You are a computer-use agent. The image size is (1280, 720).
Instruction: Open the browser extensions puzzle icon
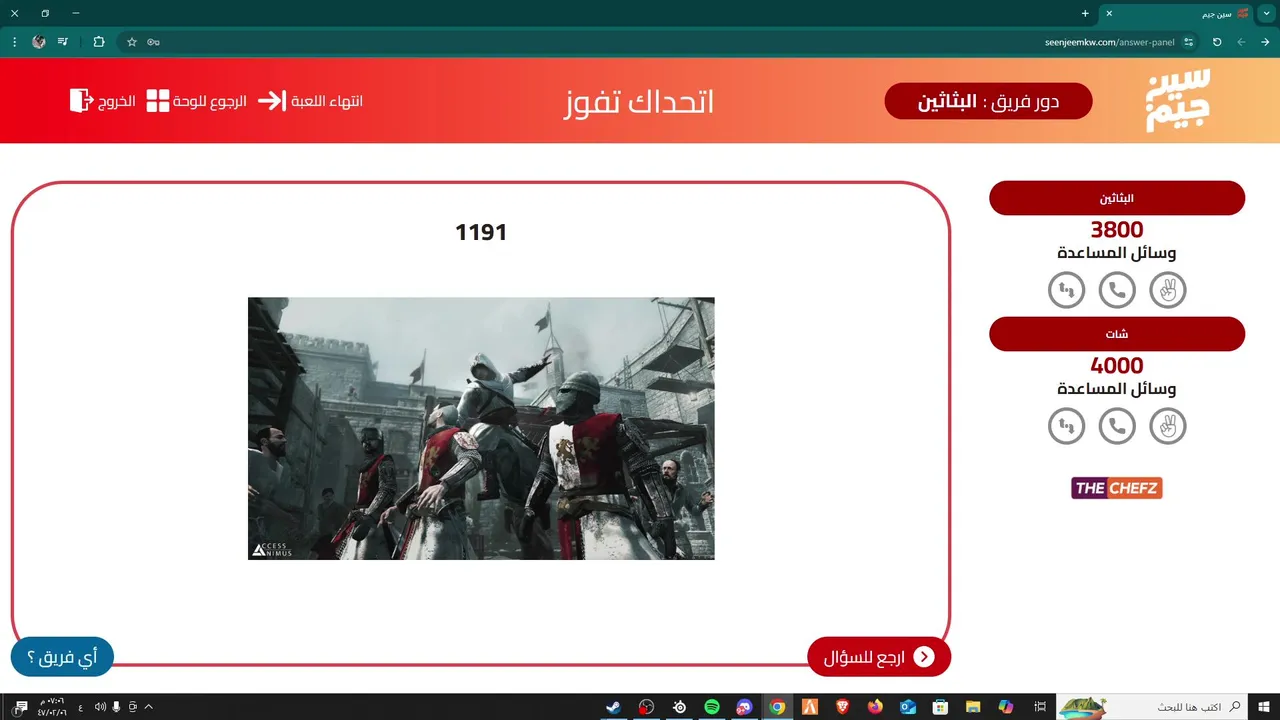(x=98, y=42)
